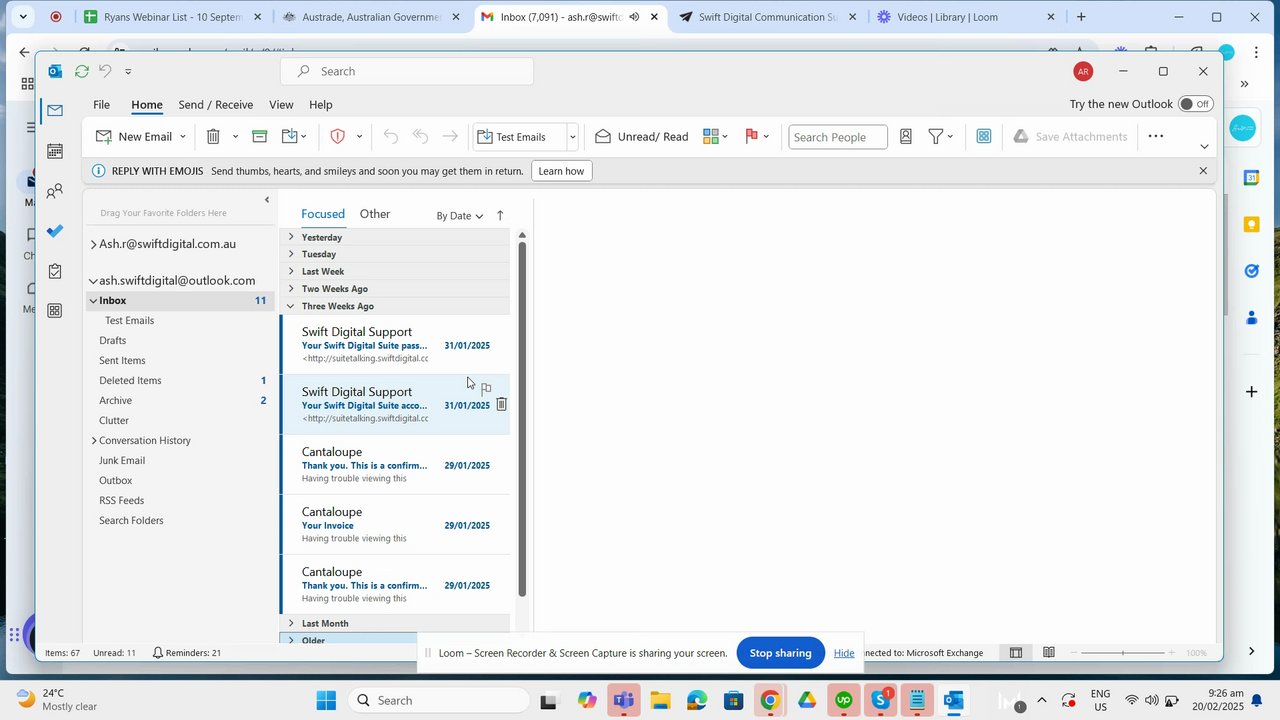Open the Test Emails quick steps dropdown

pos(573,137)
